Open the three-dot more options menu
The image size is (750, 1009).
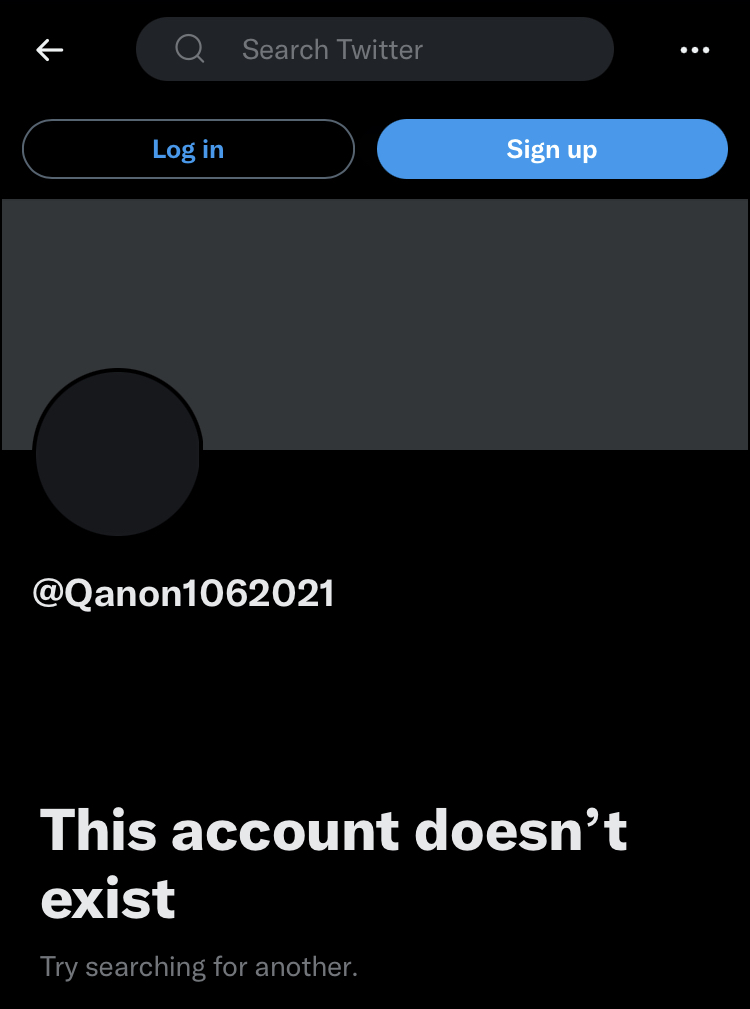pyautogui.click(x=695, y=50)
